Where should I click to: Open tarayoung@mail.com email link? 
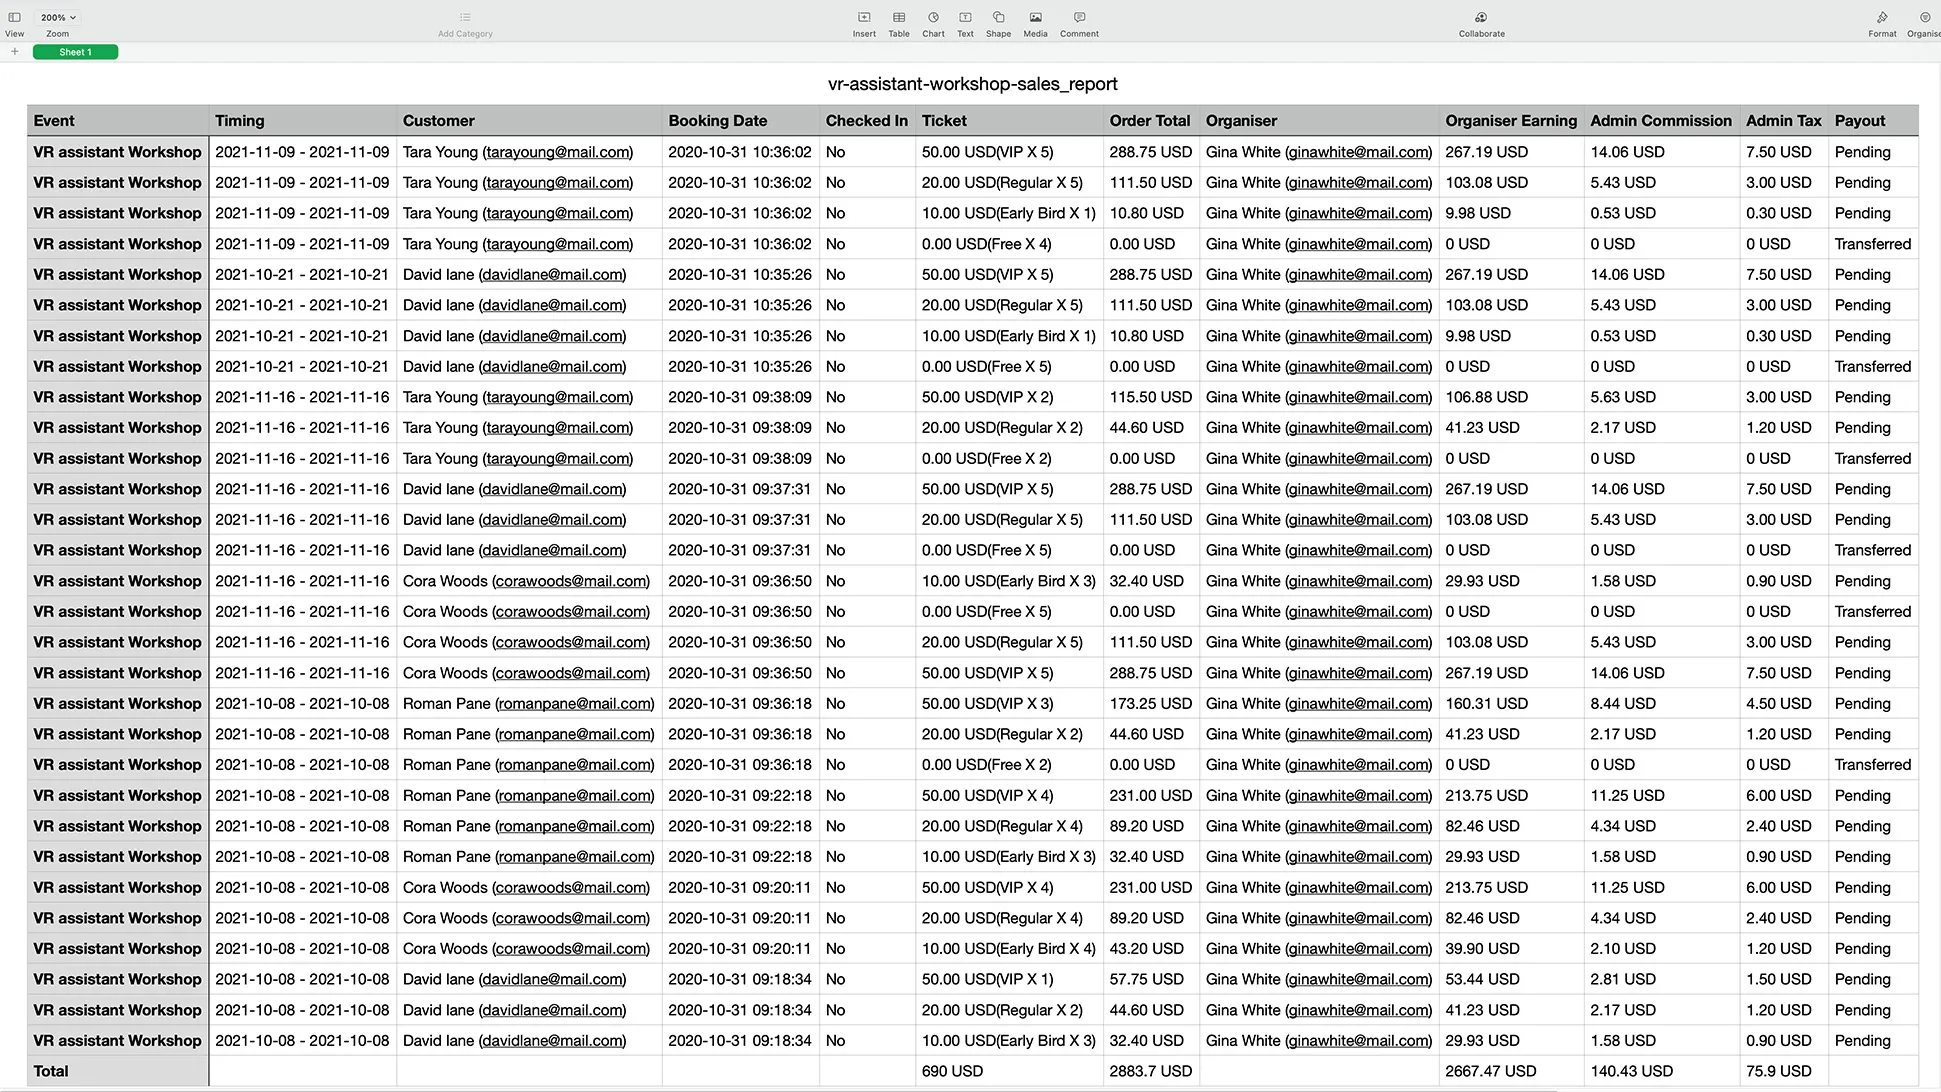click(557, 152)
